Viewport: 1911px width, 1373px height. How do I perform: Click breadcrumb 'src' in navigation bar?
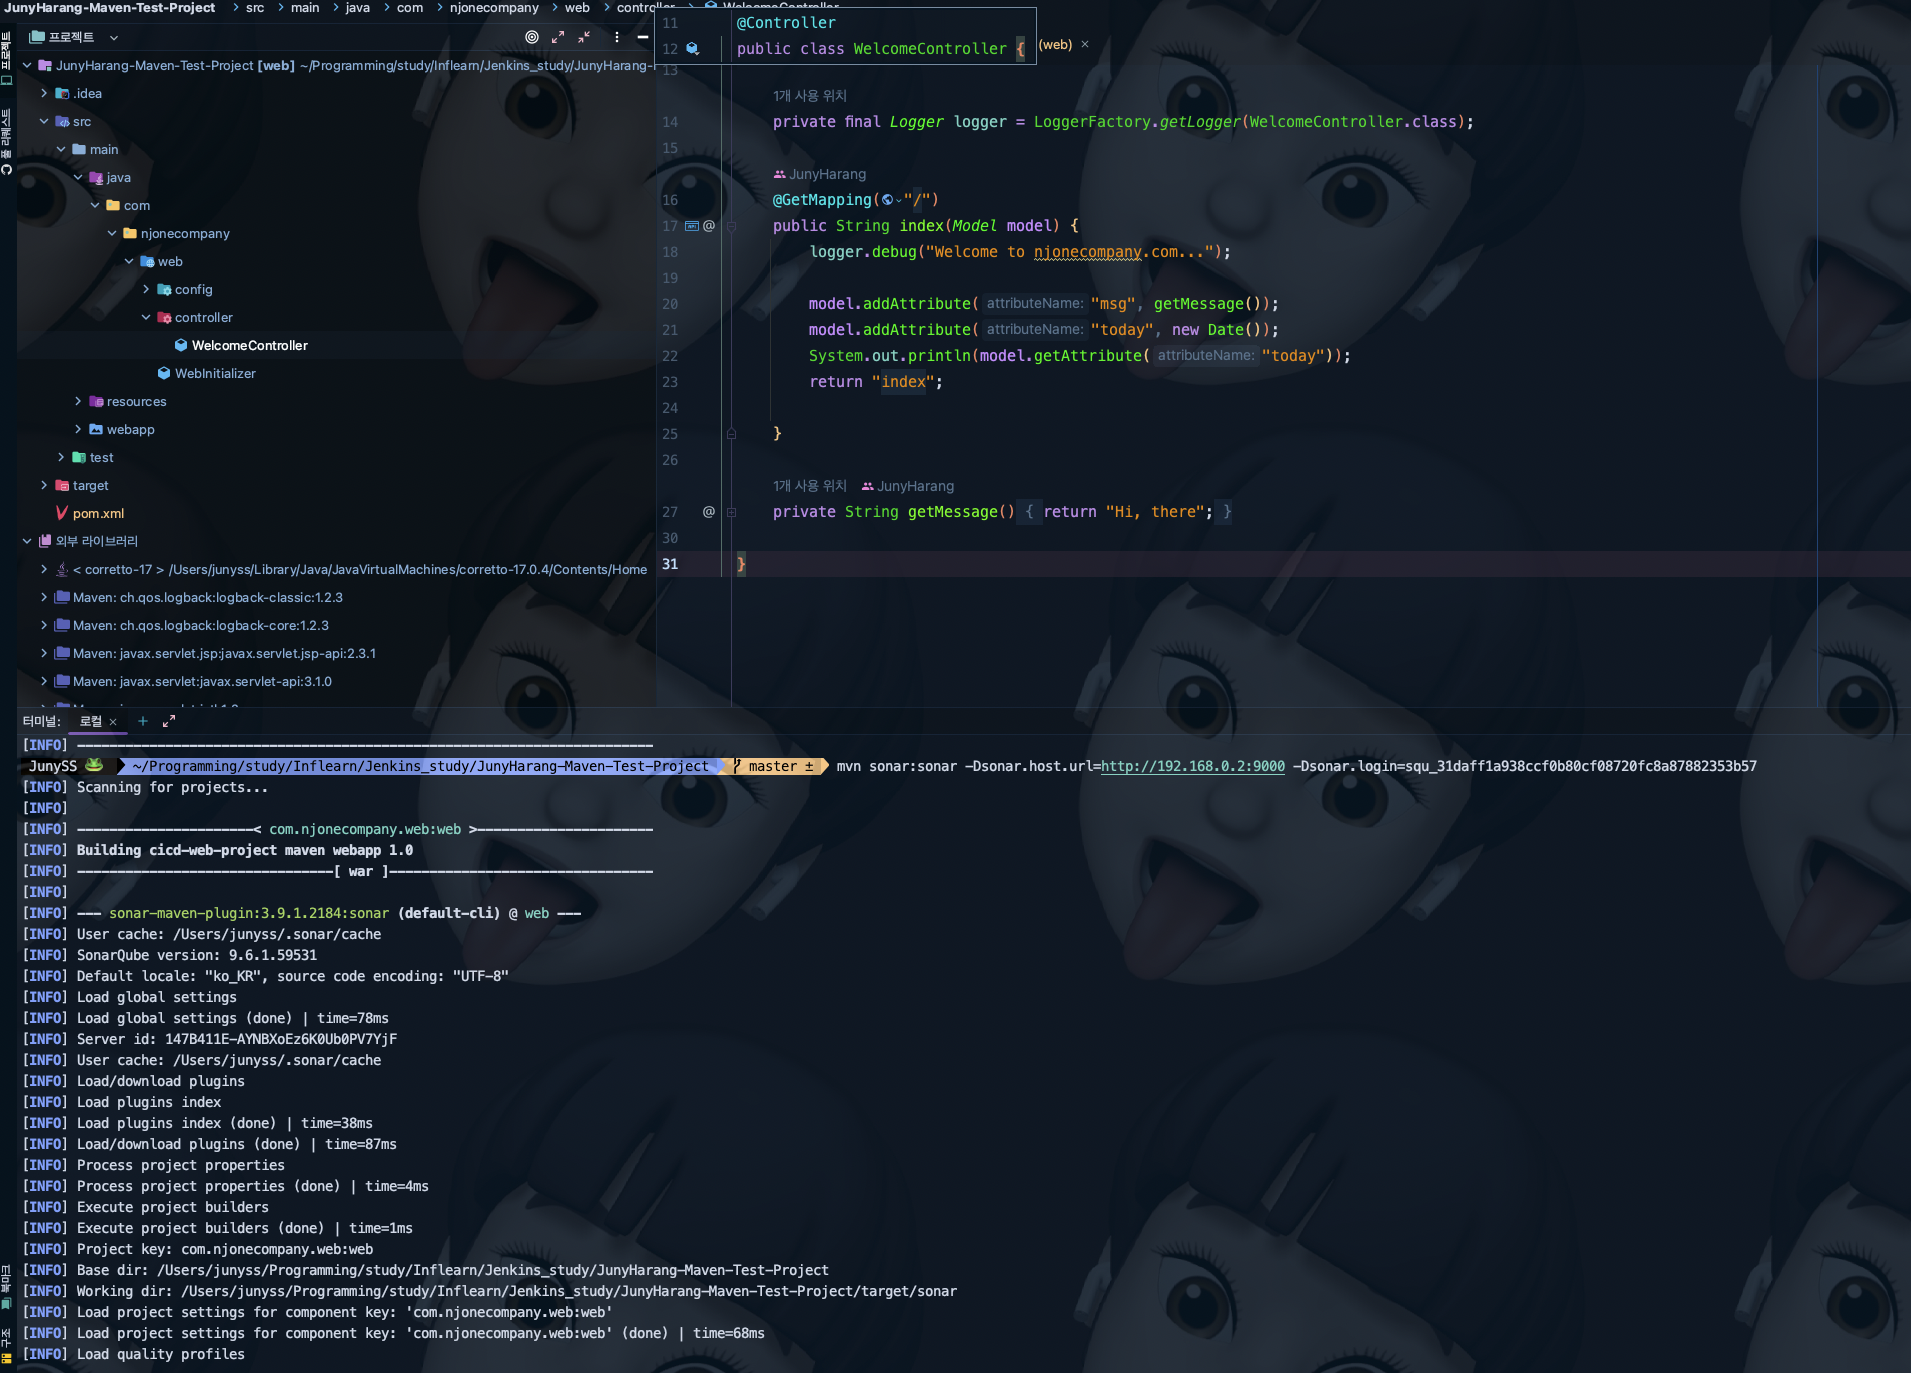[x=255, y=8]
